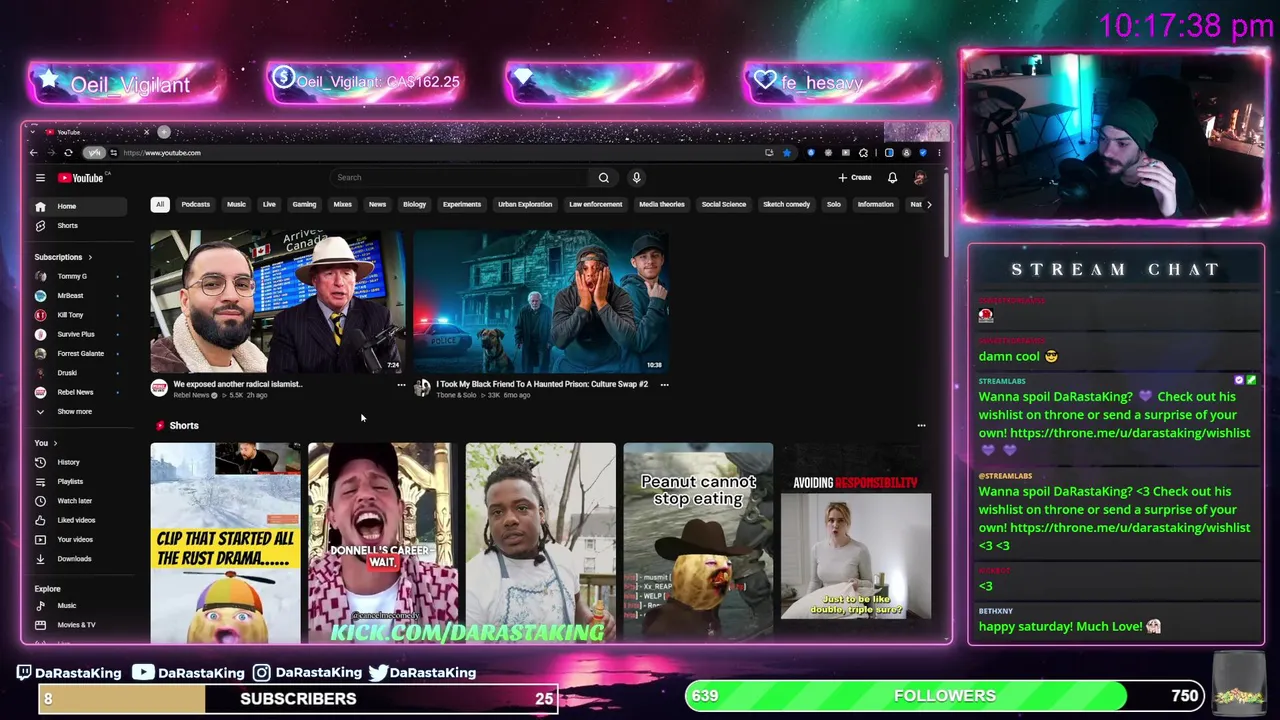Screen dimensions: 1280x720
Task: Select the Urban Exploration chip
Action: (525, 205)
